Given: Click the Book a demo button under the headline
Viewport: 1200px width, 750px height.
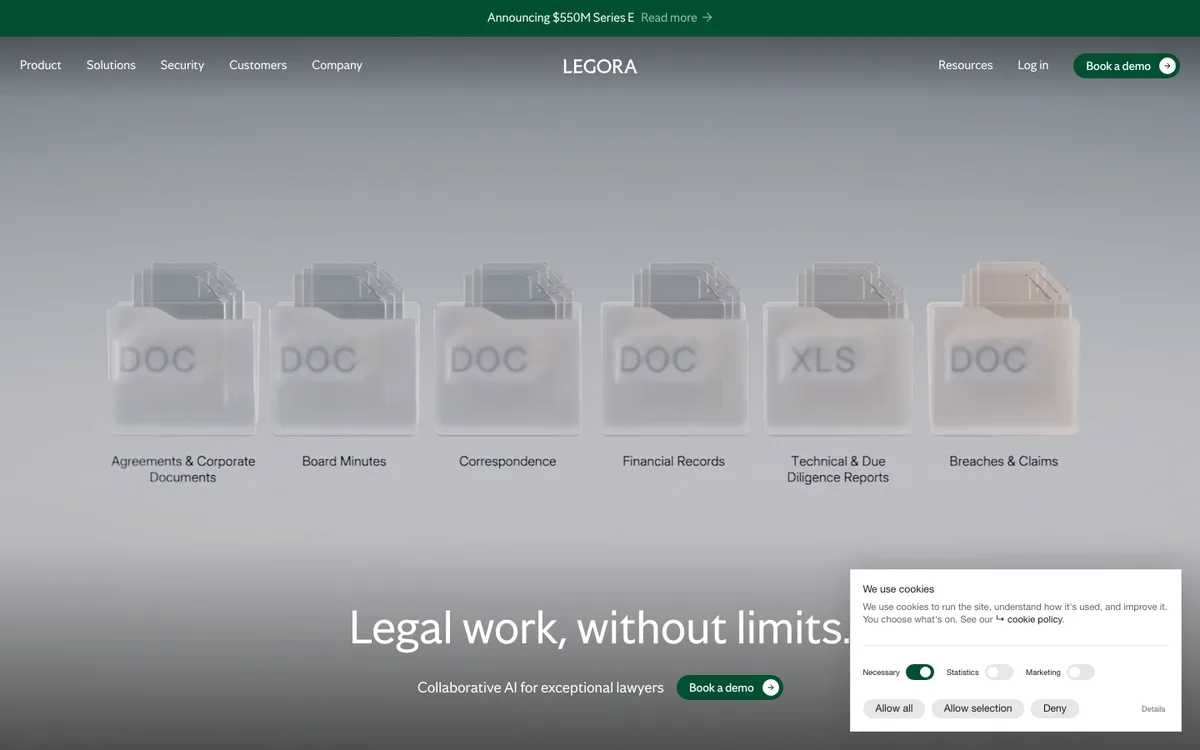Looking at the screenshot, I should 730,688.
